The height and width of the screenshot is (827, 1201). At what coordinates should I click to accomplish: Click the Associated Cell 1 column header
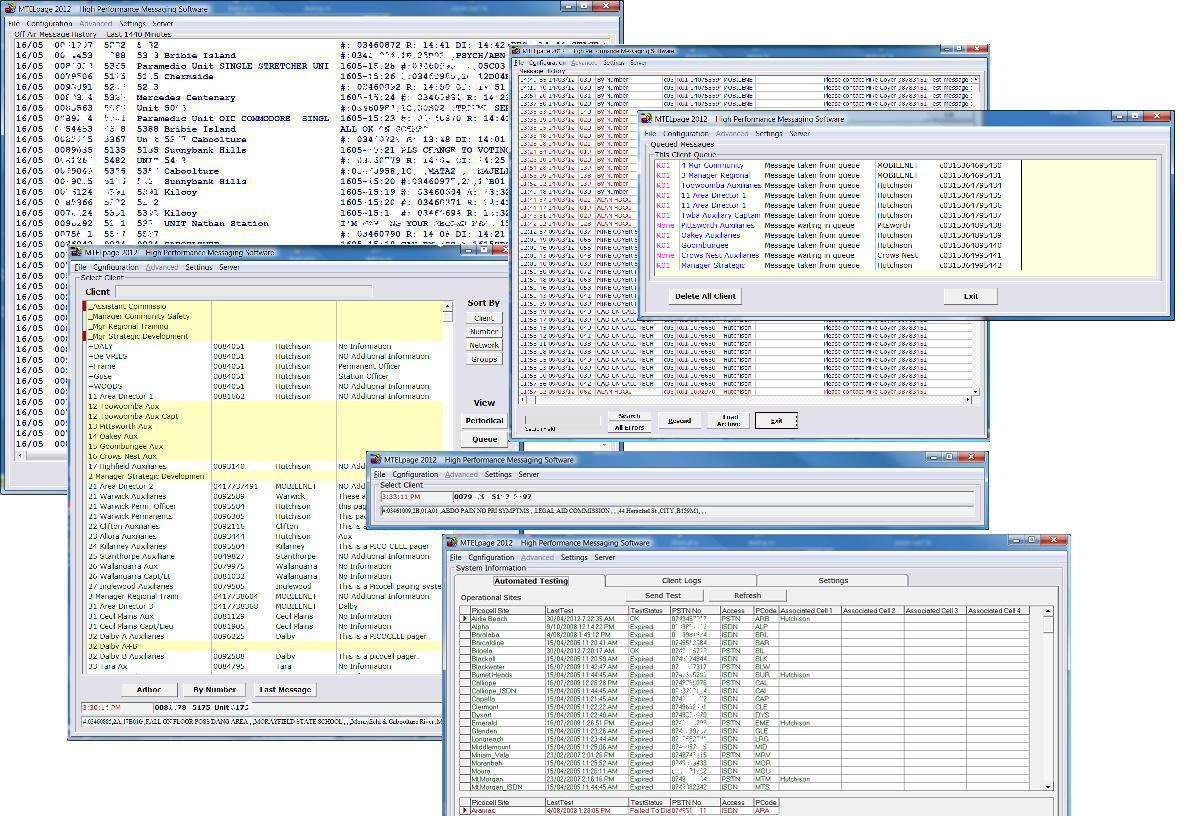coord(809,610)
